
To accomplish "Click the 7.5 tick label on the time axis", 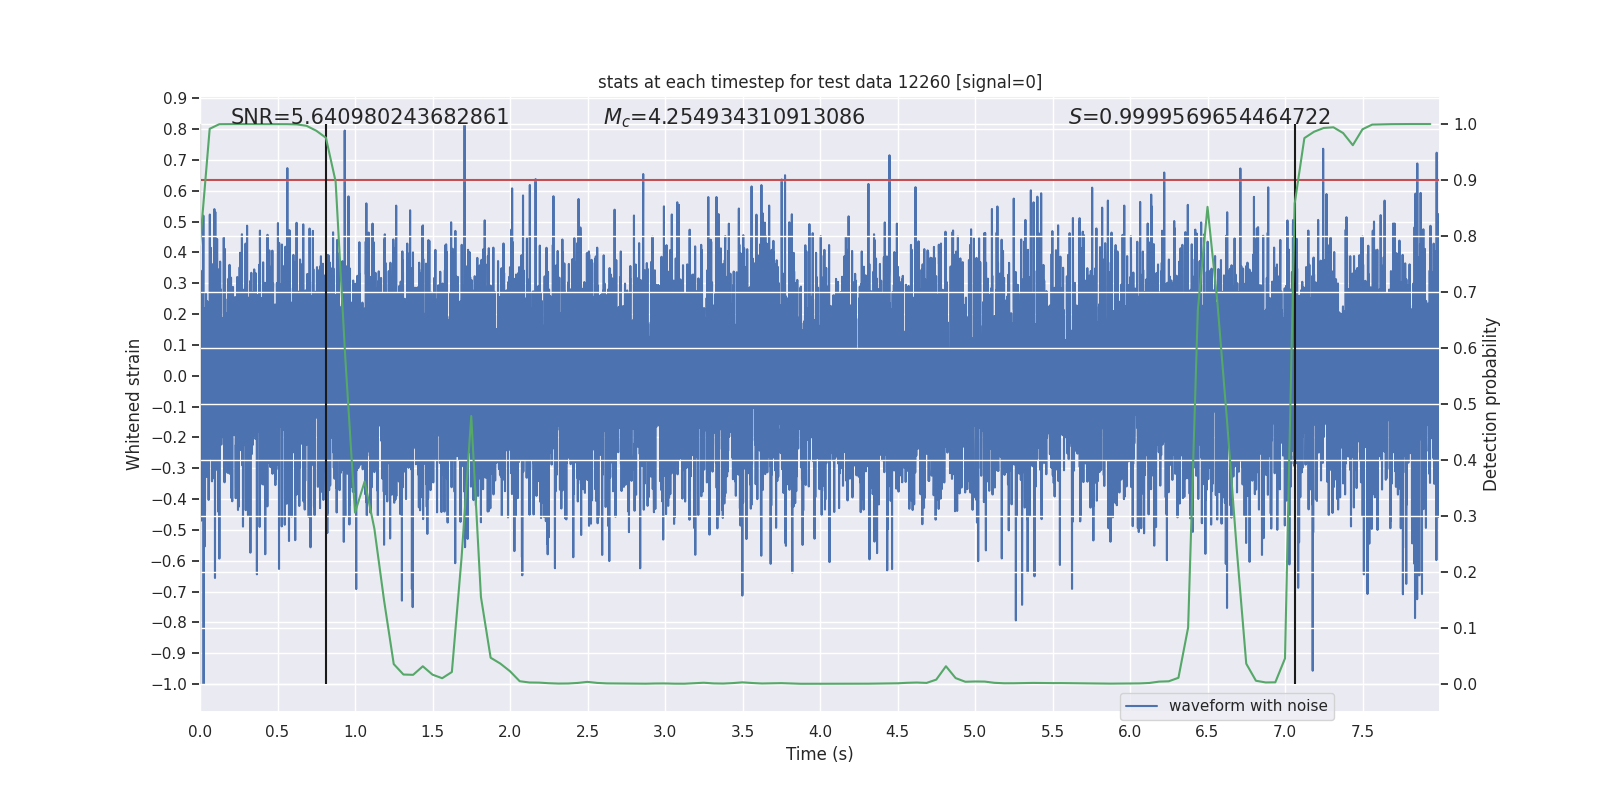I will coord(1362,731).
